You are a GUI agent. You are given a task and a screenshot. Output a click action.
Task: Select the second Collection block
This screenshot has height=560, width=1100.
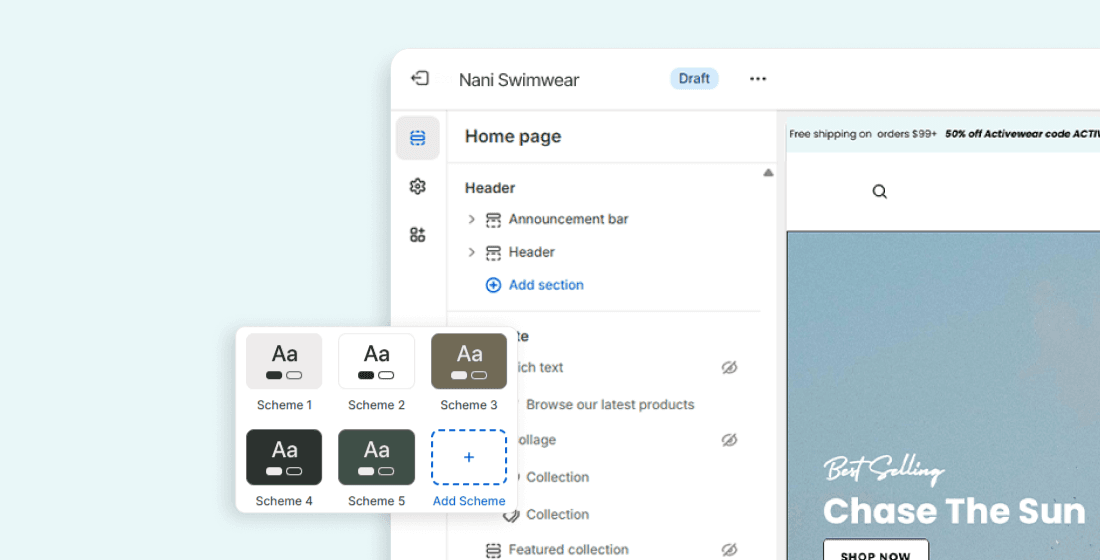click(557, 514)
